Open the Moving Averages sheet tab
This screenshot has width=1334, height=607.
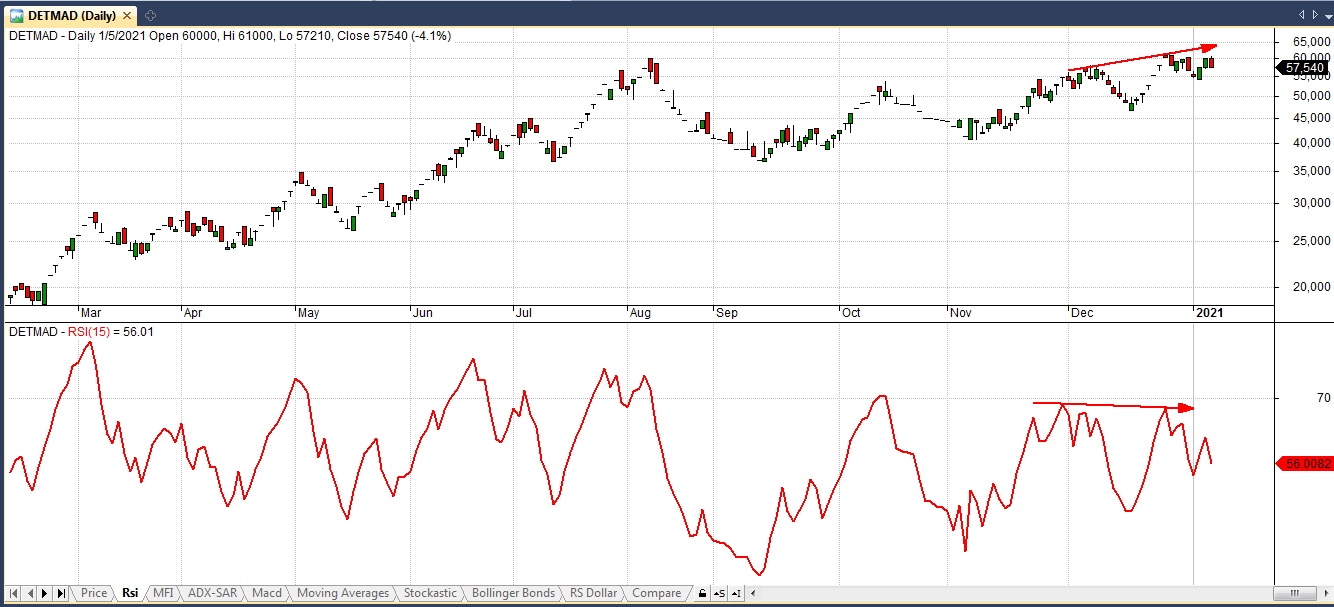pos(343,593)
